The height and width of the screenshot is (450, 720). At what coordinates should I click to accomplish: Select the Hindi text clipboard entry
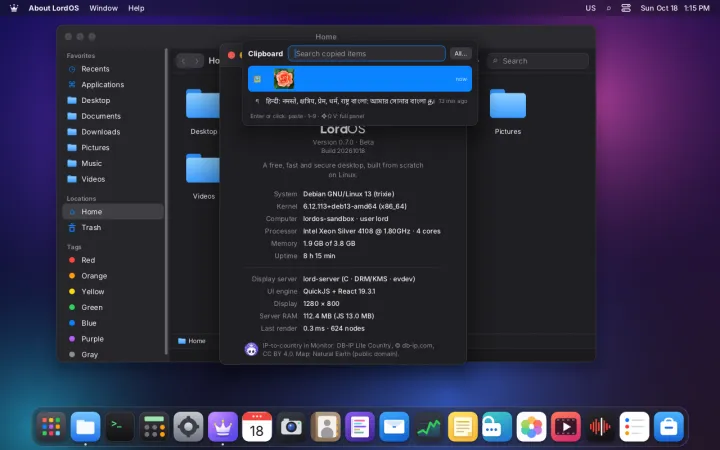pyautogui.click(x=360, y=101)
